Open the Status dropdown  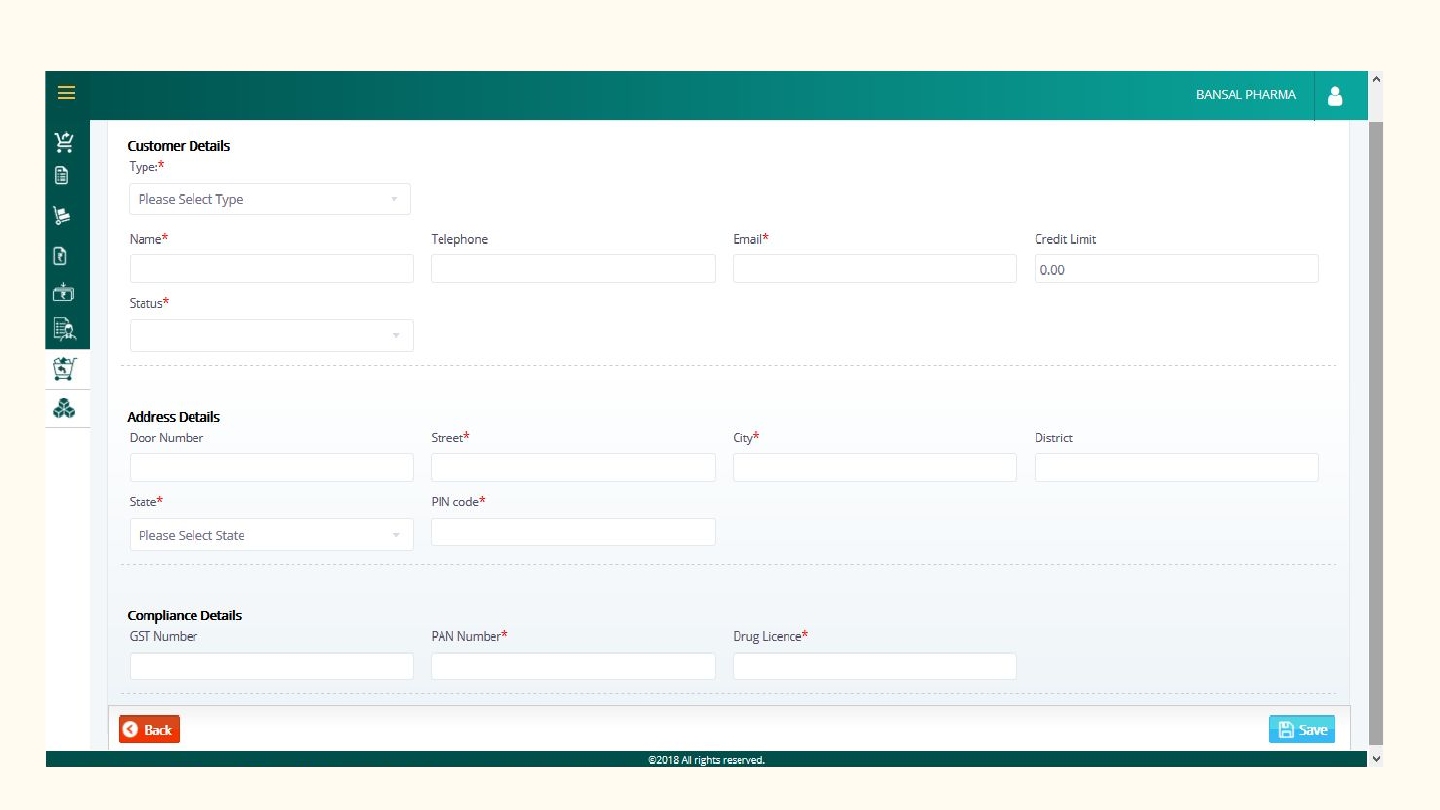272,335
